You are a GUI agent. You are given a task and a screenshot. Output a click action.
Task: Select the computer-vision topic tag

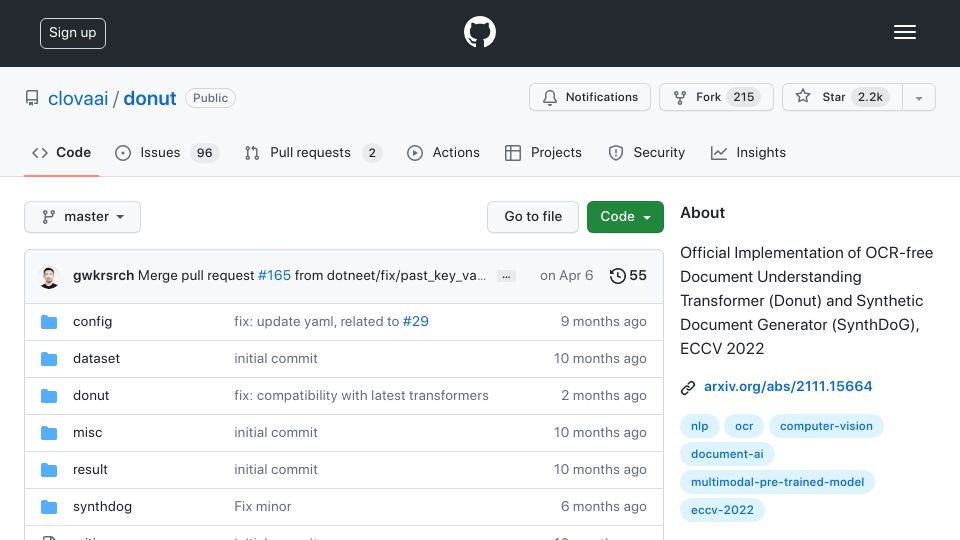click(826, 426)
